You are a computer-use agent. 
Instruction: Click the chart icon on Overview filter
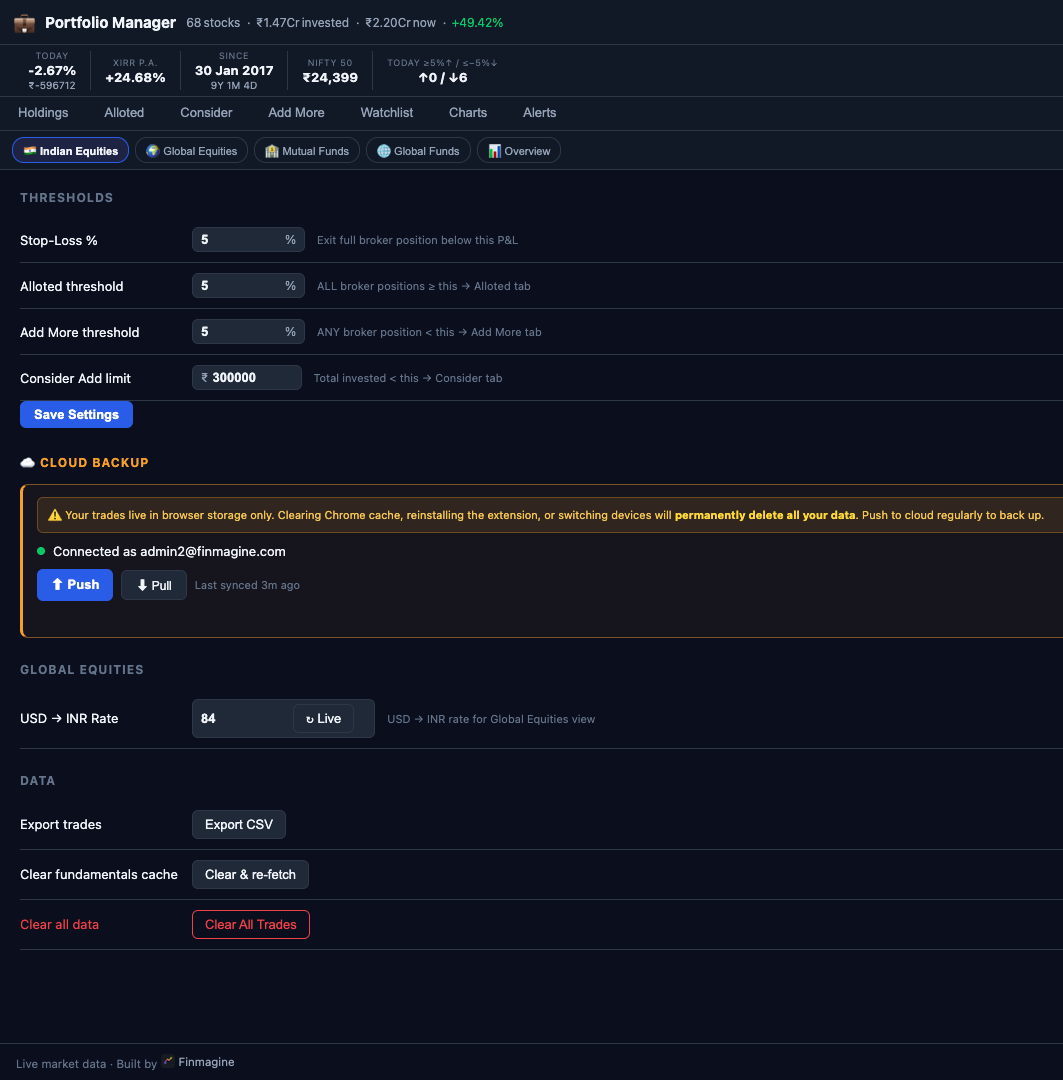pyautogui.click(x=493, y=150)
